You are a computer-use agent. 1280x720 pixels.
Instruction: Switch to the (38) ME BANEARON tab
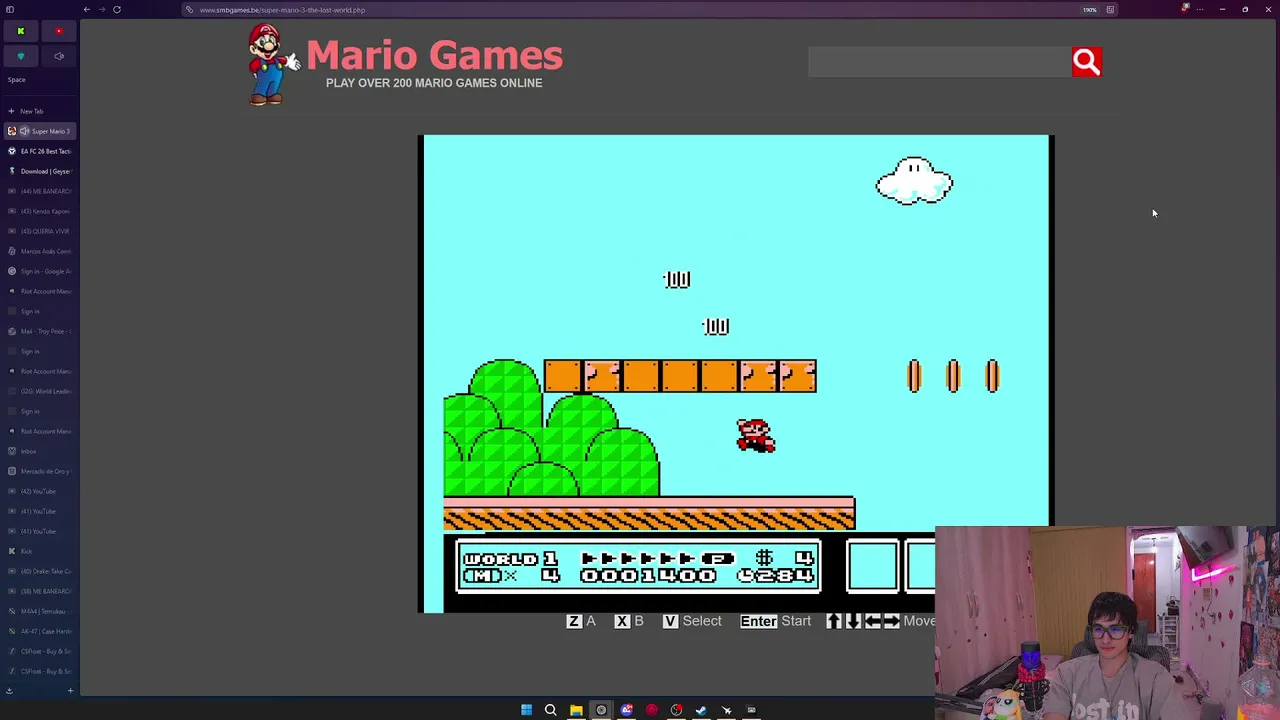point(40,591)
